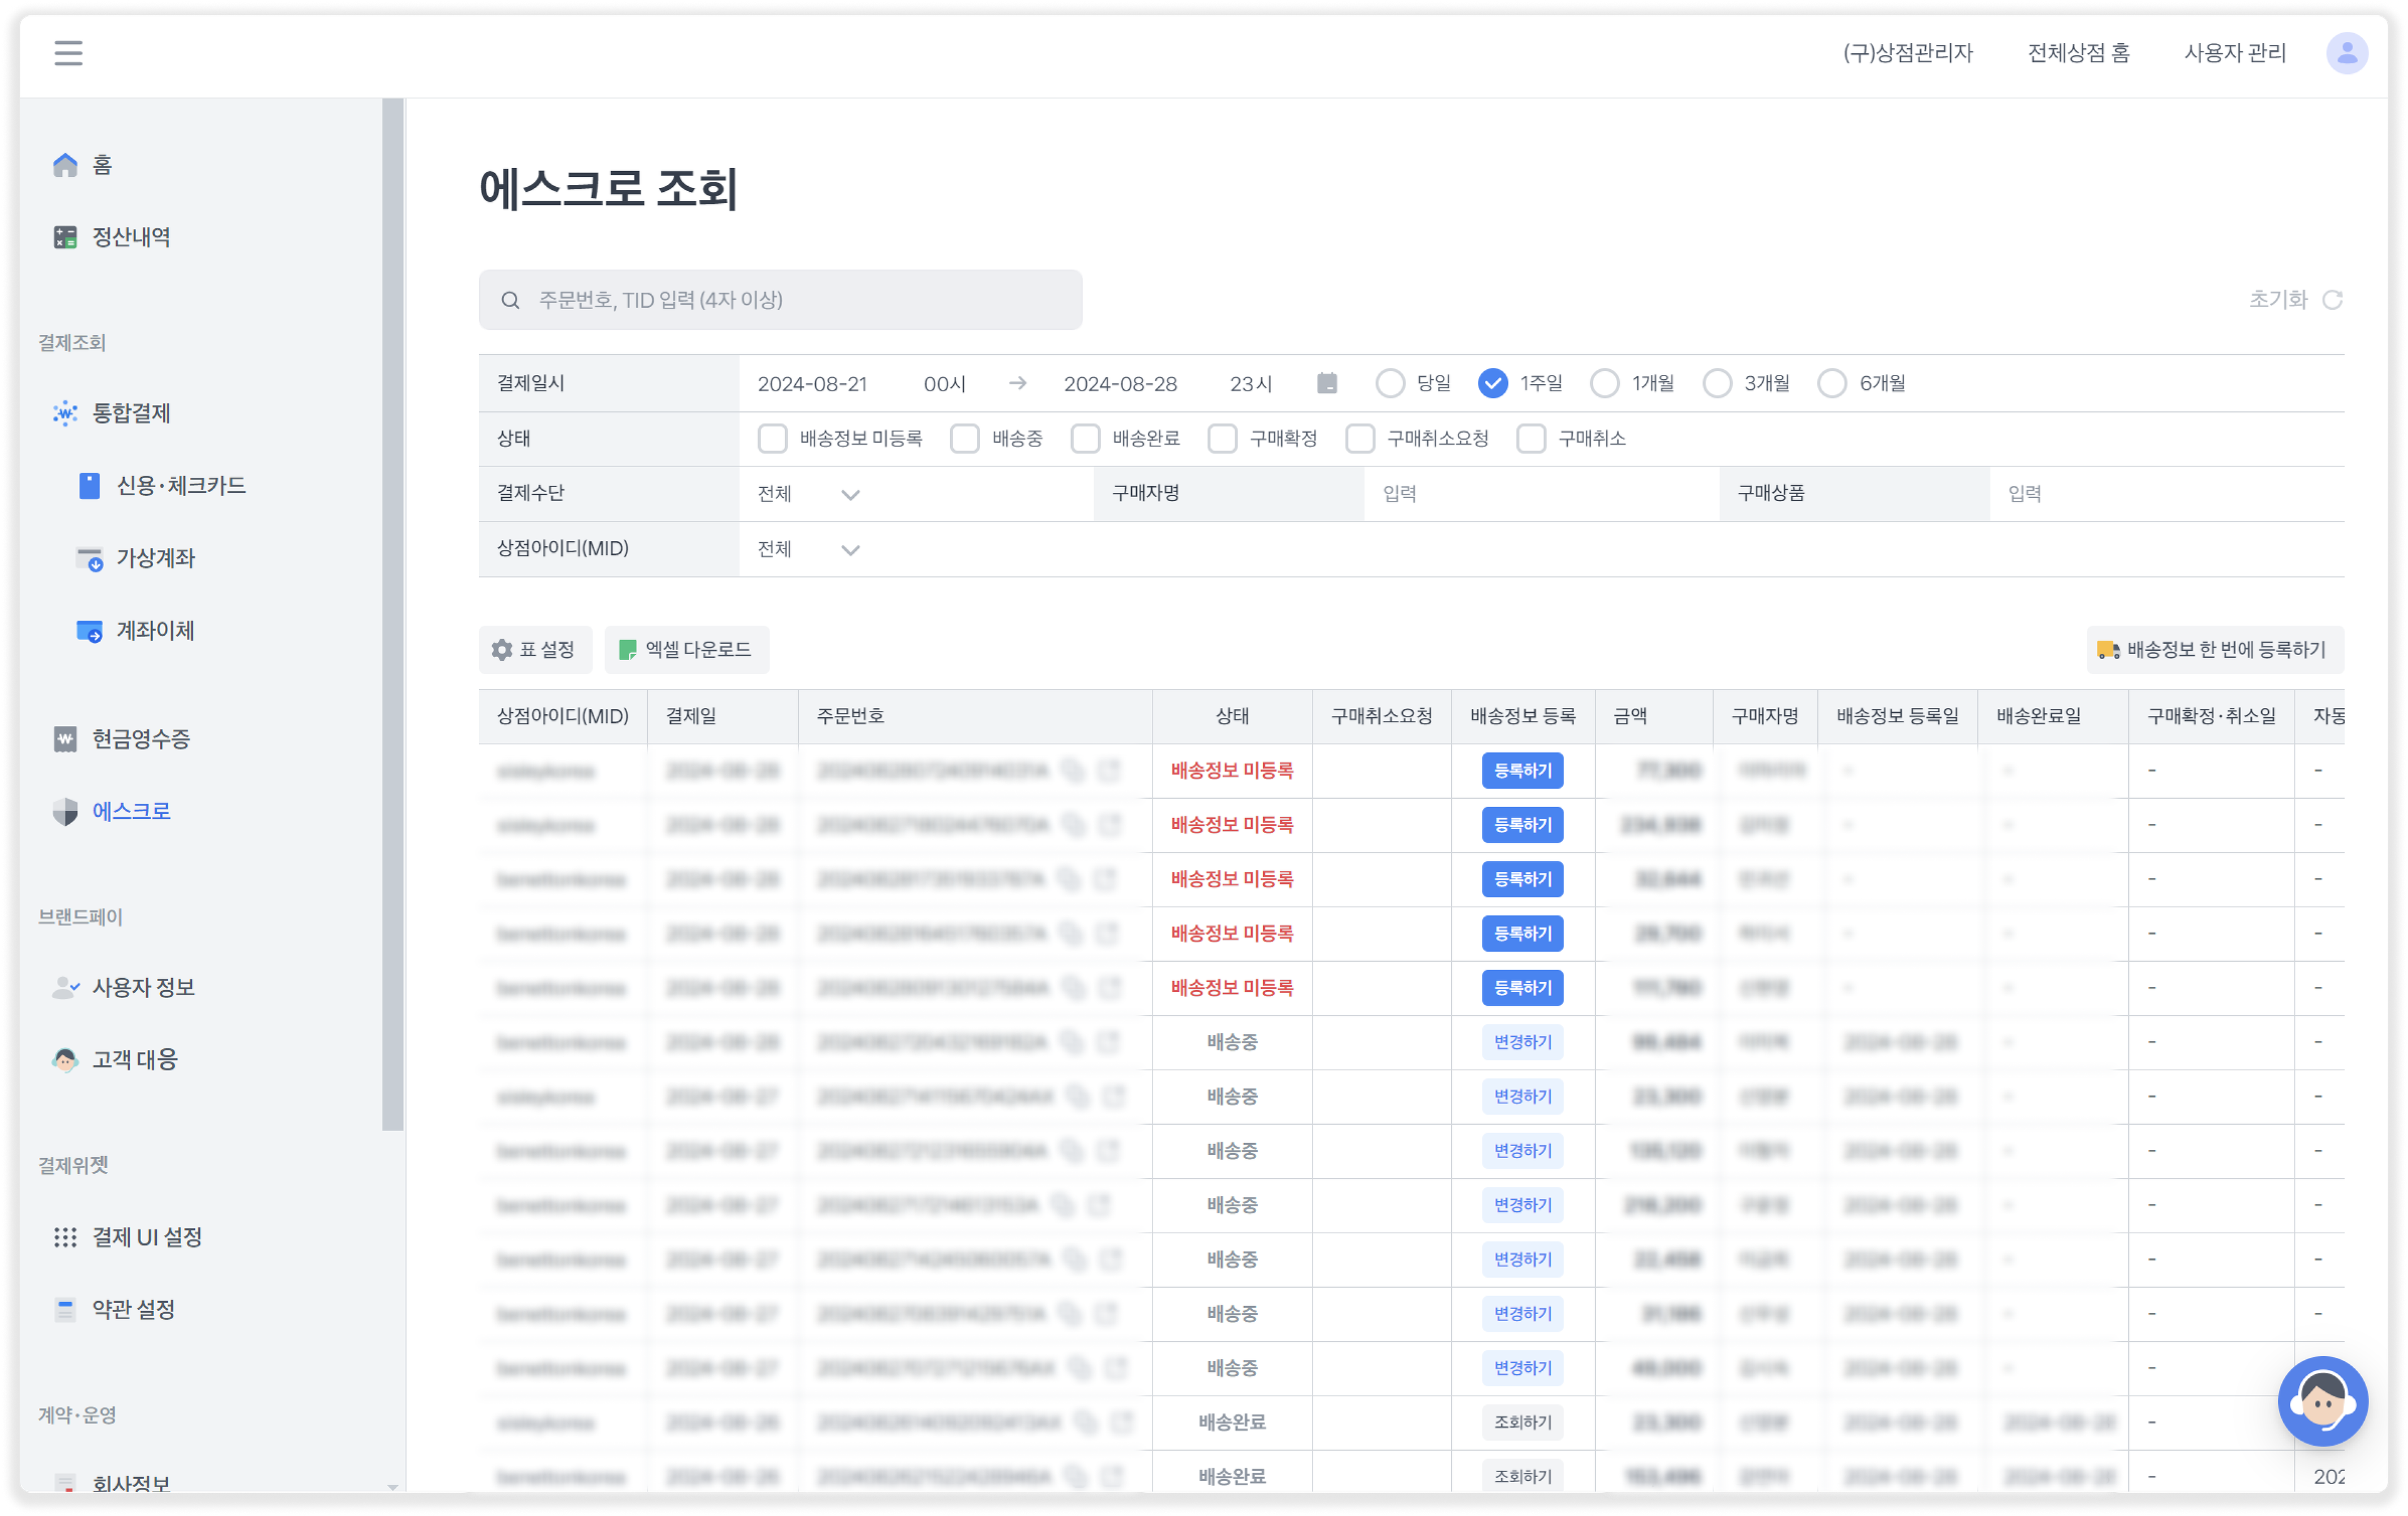Open the 상점아이디(MID) 전체 dropdown
This screenshot has width=2408, height=1516.
pos(808,549)
